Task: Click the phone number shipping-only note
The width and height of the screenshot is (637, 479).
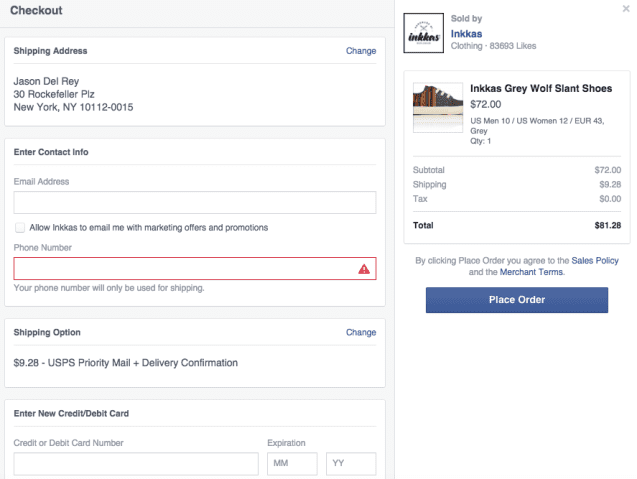Action: click(109, 288)
